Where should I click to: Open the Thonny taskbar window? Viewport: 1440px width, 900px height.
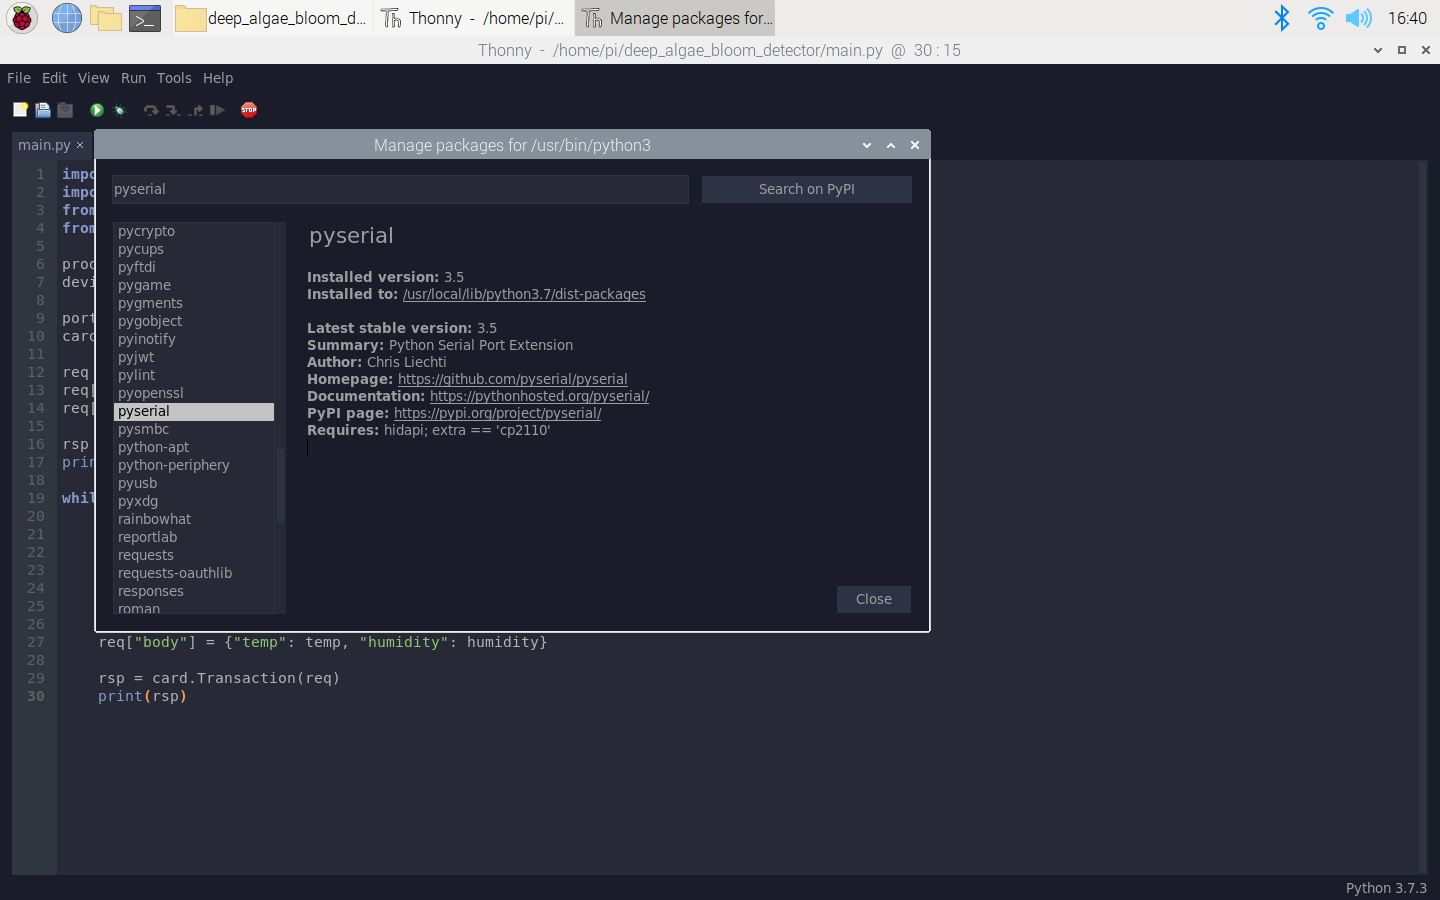(471, 18)
